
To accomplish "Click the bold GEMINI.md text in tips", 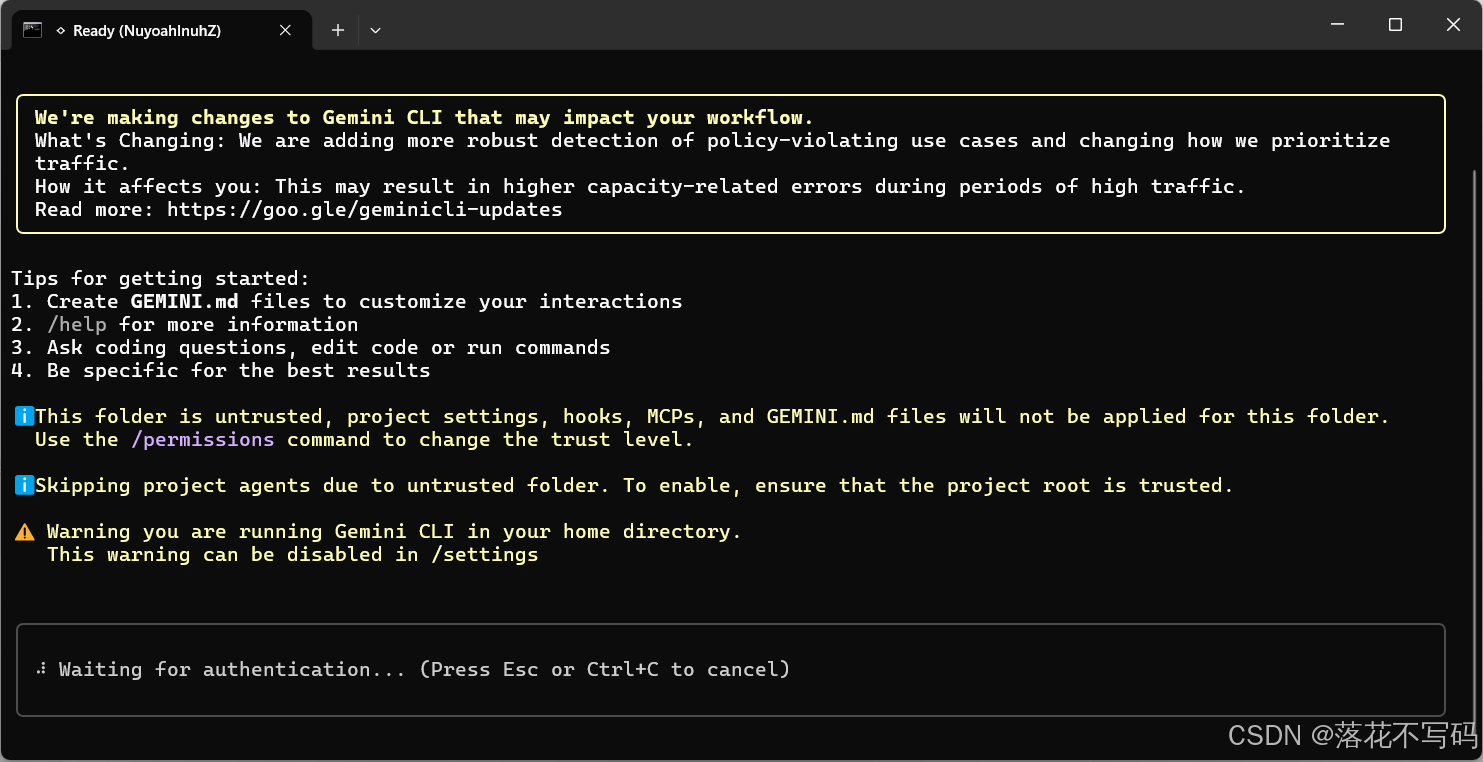I will click(185, 301).
